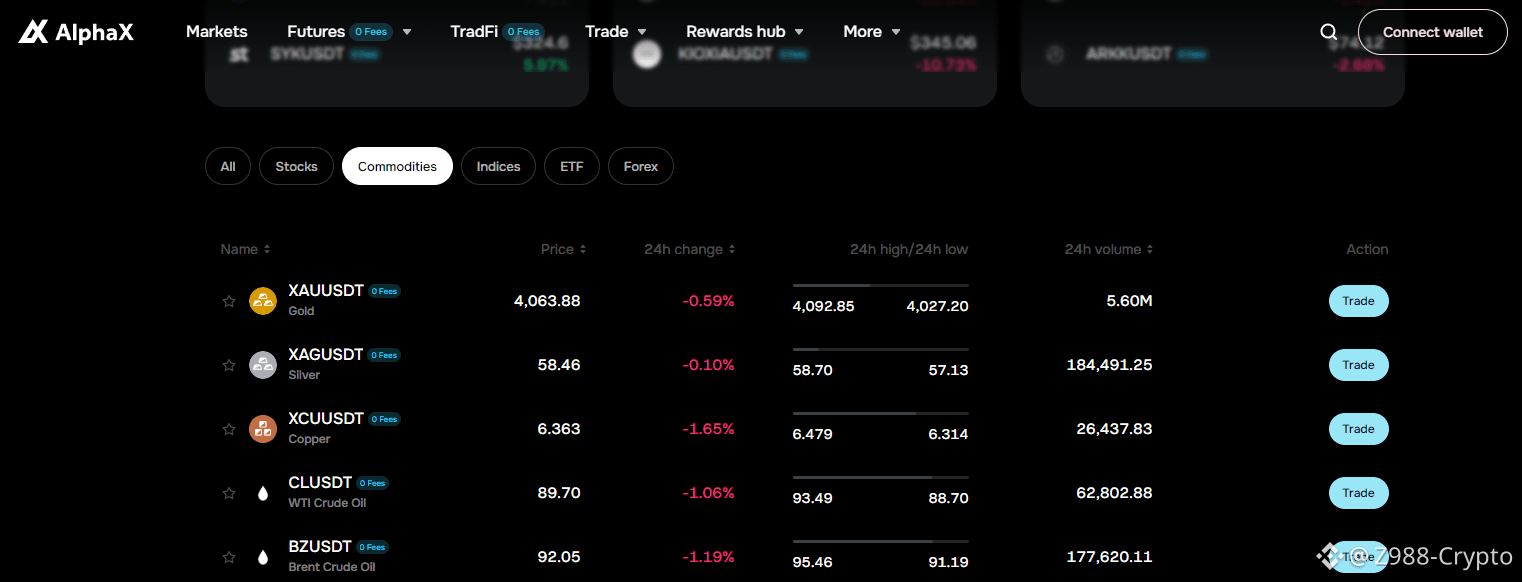Click the Gold XAUUSDT coin icon
This screenshot has width=1522, height=582.
tap(263, 301)
